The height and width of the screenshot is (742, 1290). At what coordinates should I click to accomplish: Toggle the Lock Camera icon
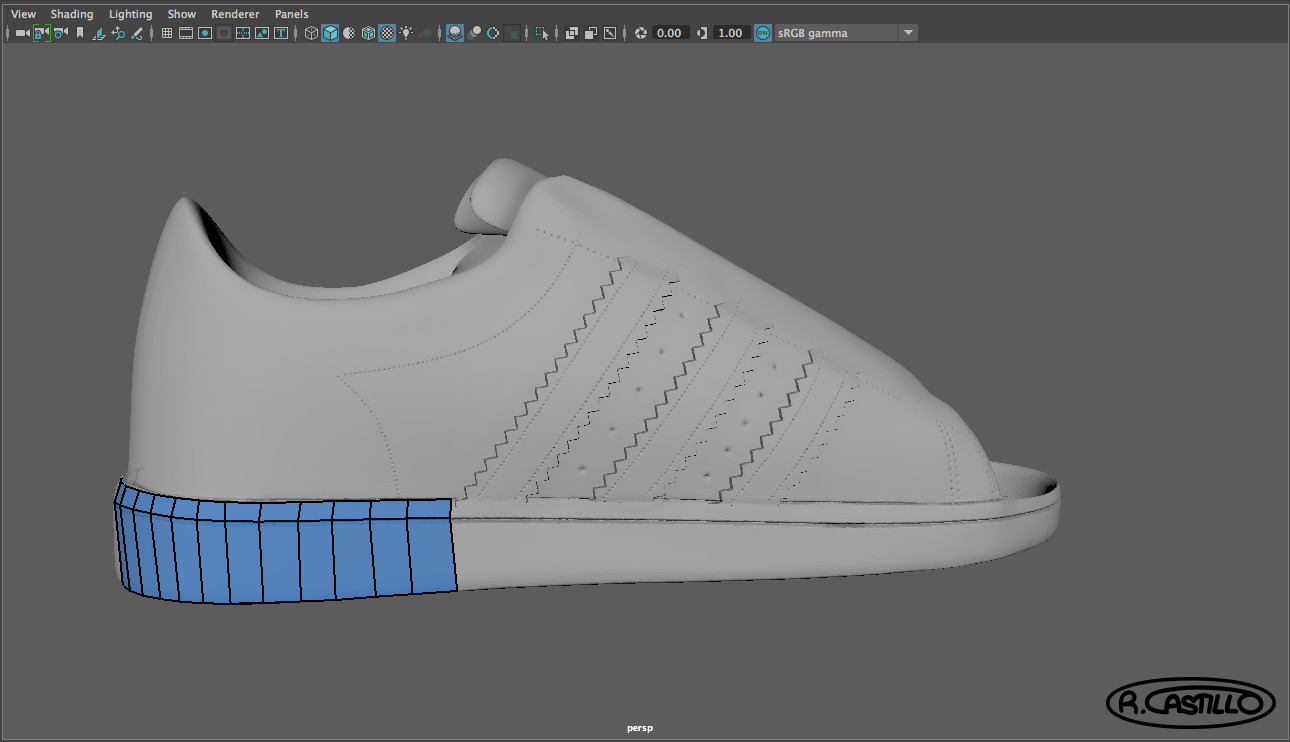pos(42,33)
